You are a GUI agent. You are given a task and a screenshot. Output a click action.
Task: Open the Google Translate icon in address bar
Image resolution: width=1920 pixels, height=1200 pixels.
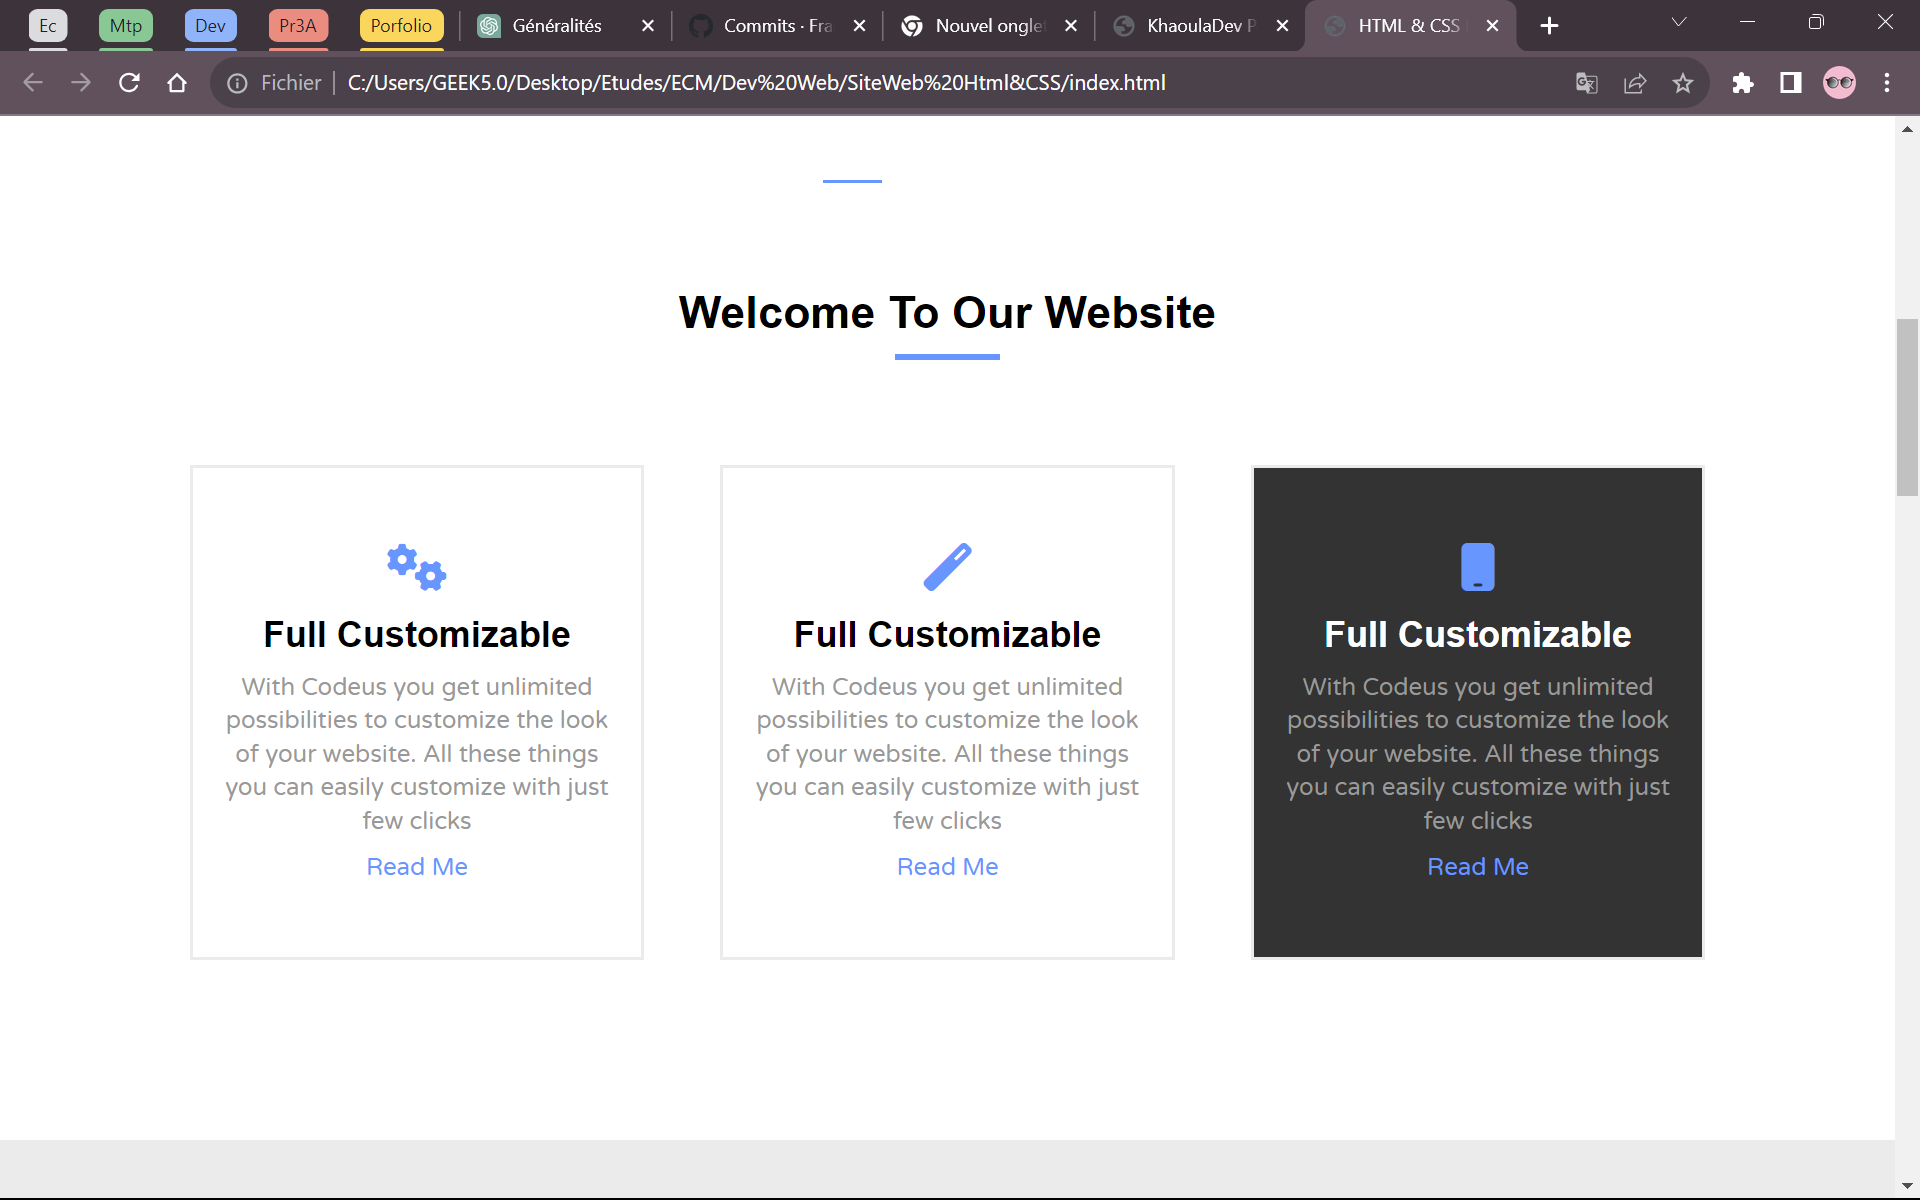pyautogui.click(x=1587, y=83)
